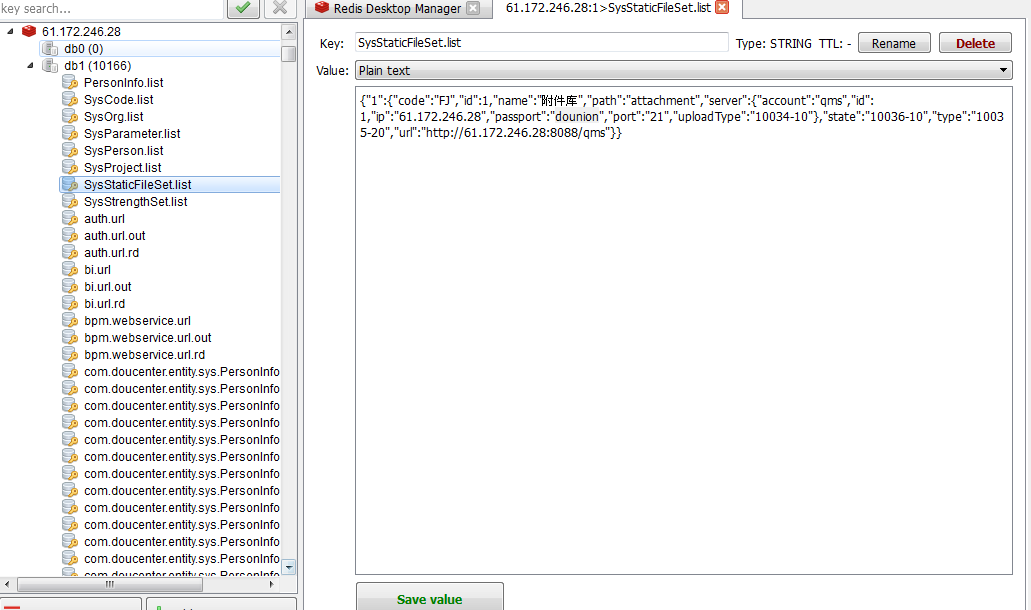Click key icon beside SysCode.list
1031x610 pixels.
click(70, 99)
